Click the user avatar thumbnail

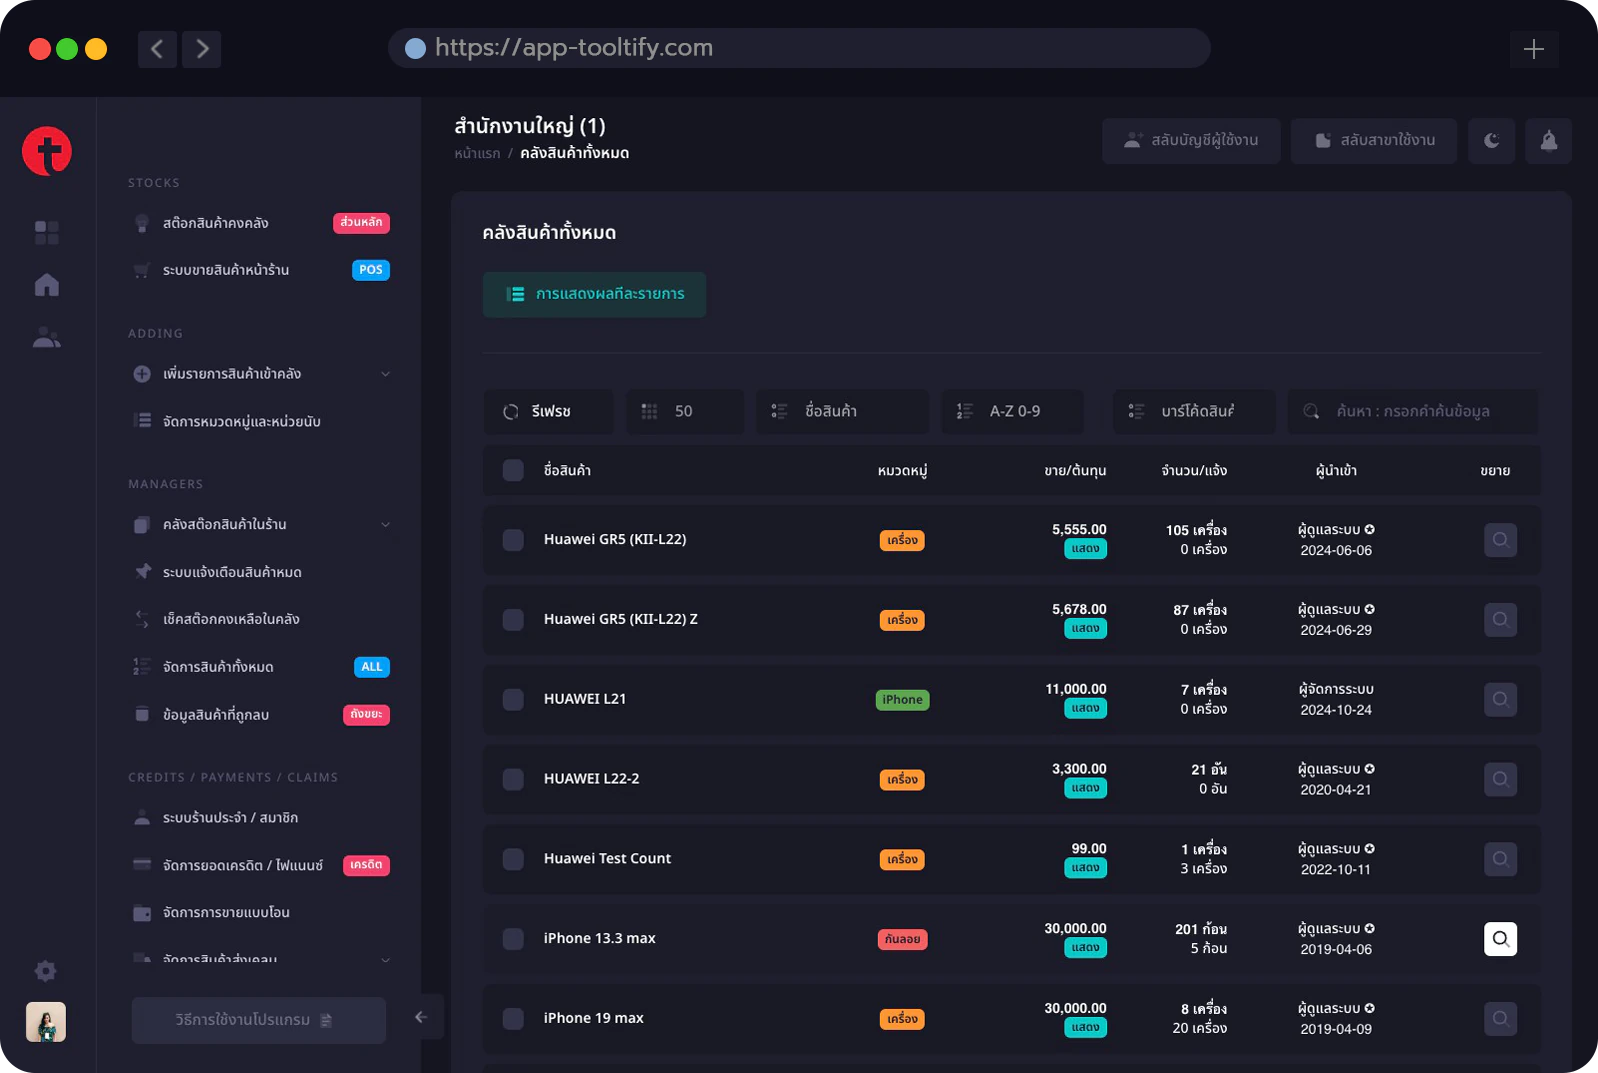tap(46, 1022)
